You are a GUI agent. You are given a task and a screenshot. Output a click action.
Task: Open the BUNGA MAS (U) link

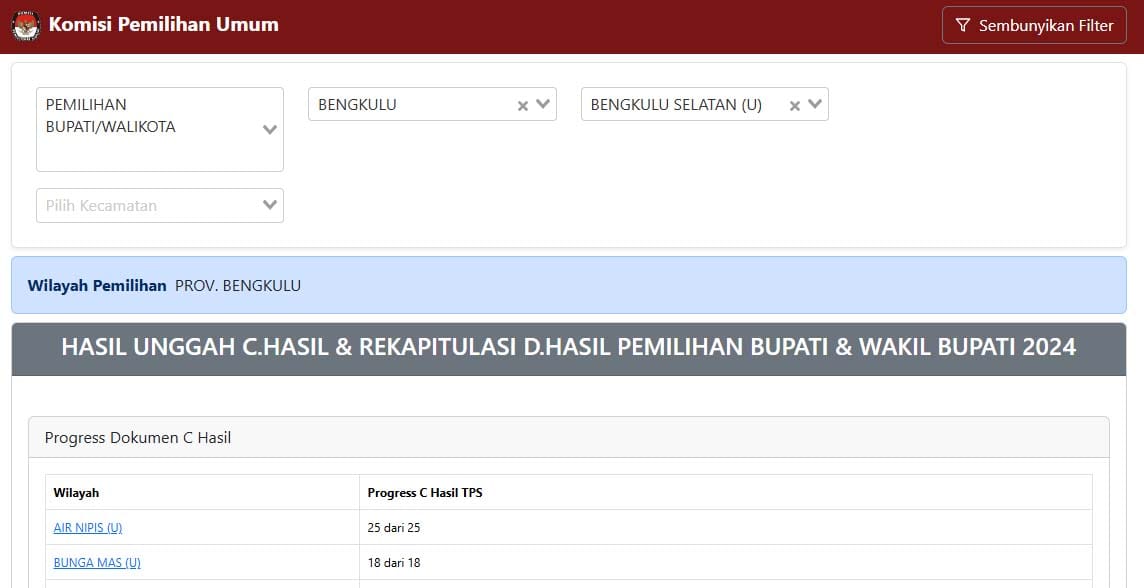point(96,562)
